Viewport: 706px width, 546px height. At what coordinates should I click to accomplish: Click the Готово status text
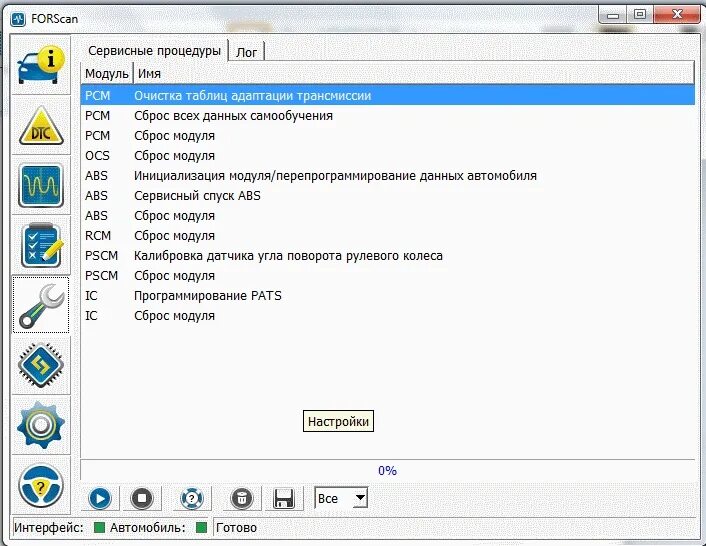(236, 528)
